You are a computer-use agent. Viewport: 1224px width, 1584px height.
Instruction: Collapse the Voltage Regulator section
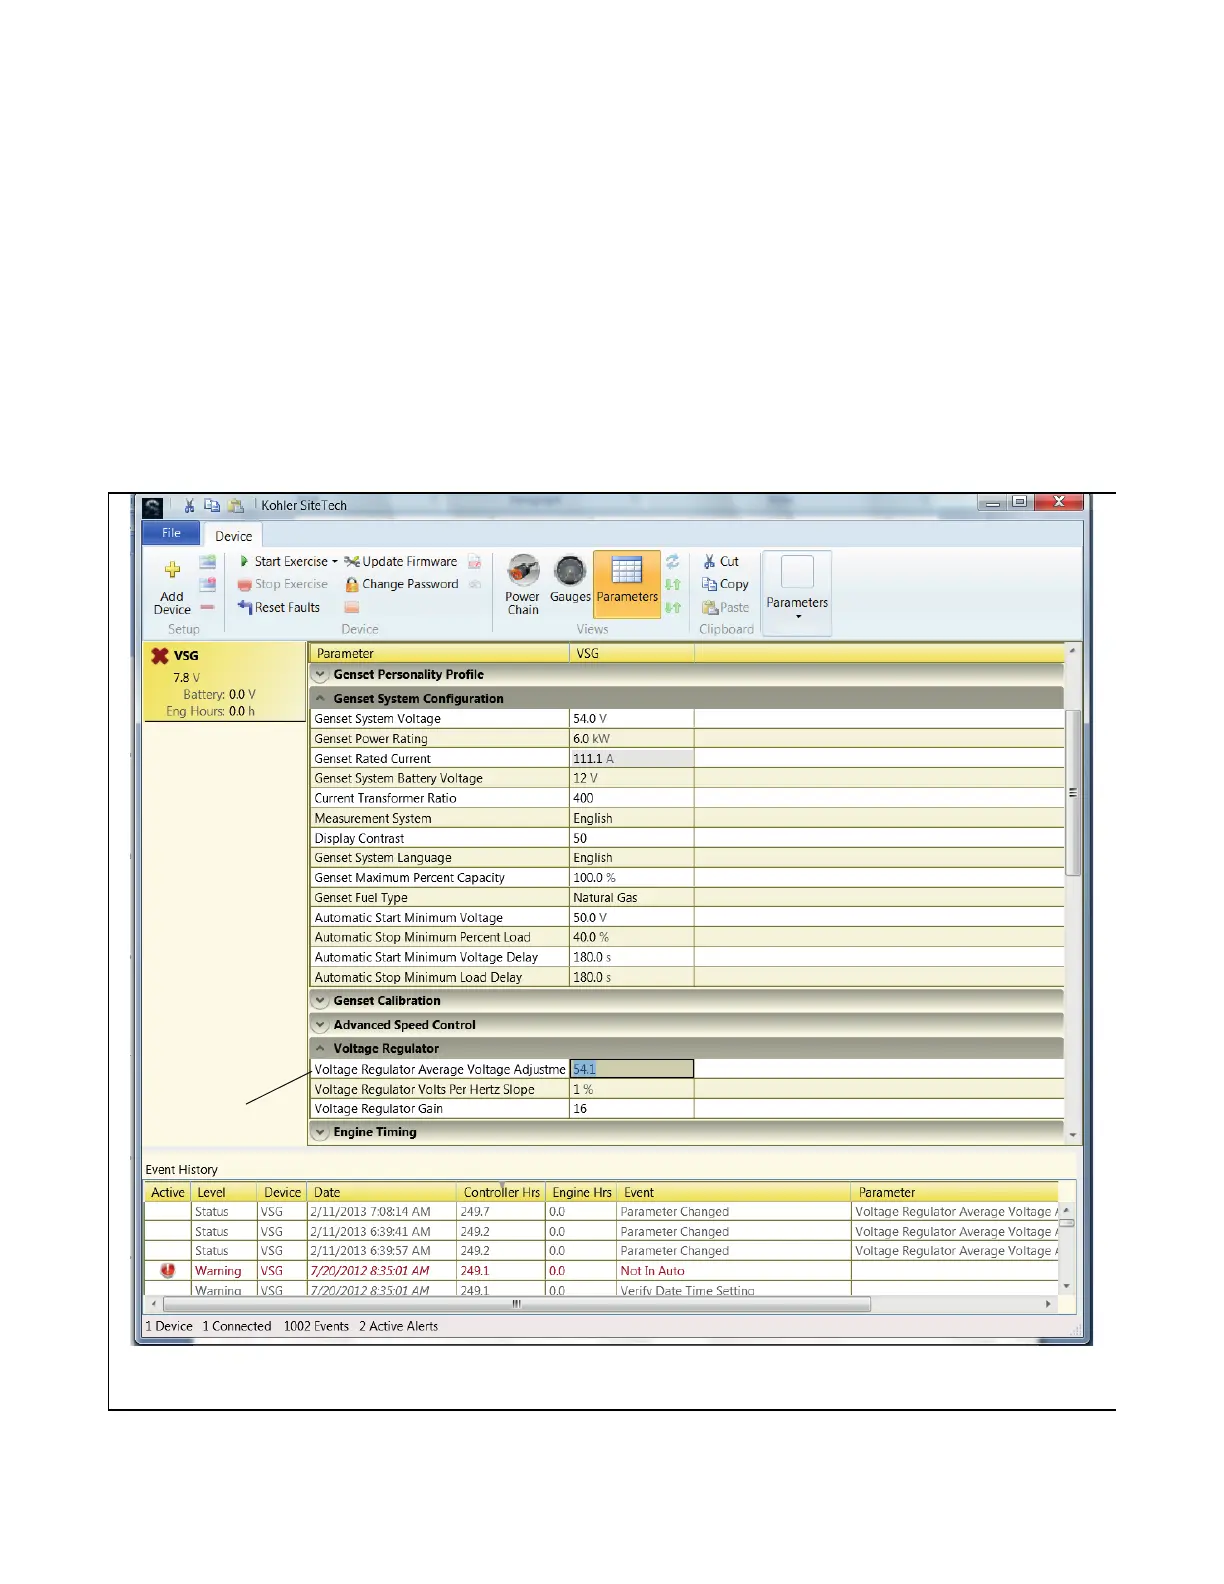[x=320, y=1049]
